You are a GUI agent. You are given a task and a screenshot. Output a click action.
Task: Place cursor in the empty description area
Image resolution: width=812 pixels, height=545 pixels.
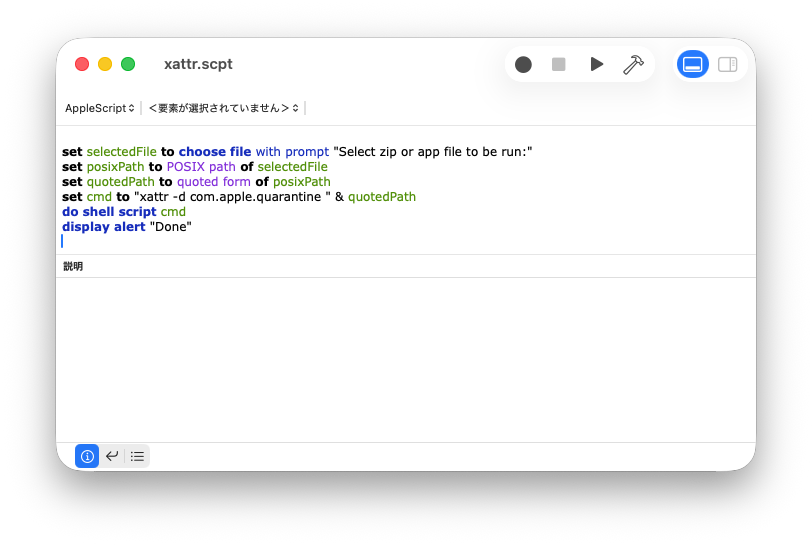(405, 360)
